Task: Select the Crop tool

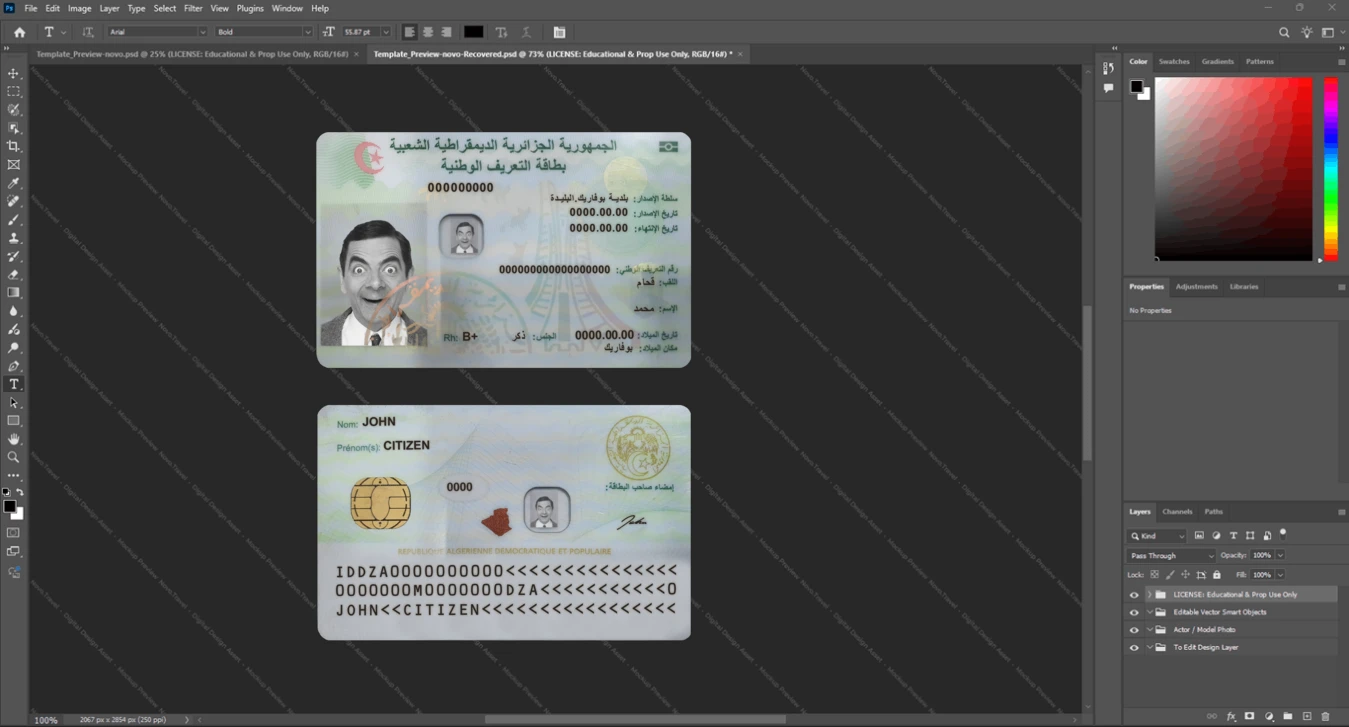Action: pyautogui.click(x=14, y=146)
